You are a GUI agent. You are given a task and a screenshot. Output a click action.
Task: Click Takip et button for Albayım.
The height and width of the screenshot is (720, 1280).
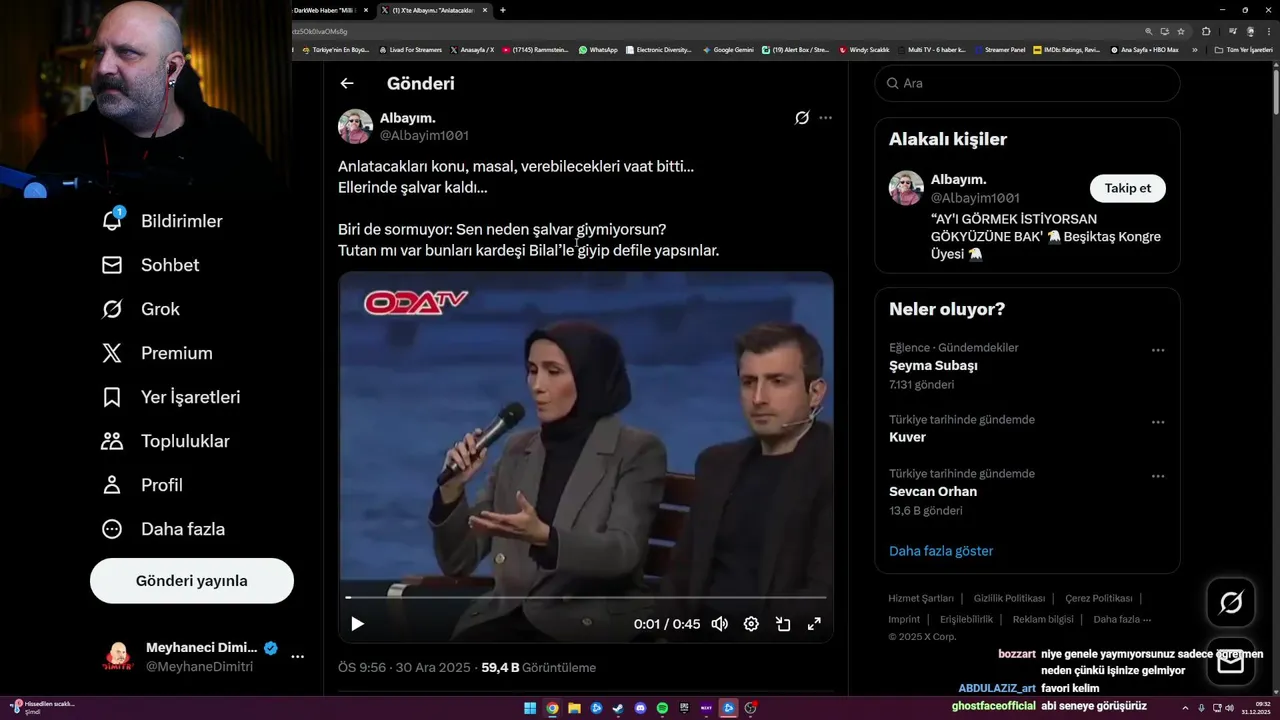[x=1127, y=188]
